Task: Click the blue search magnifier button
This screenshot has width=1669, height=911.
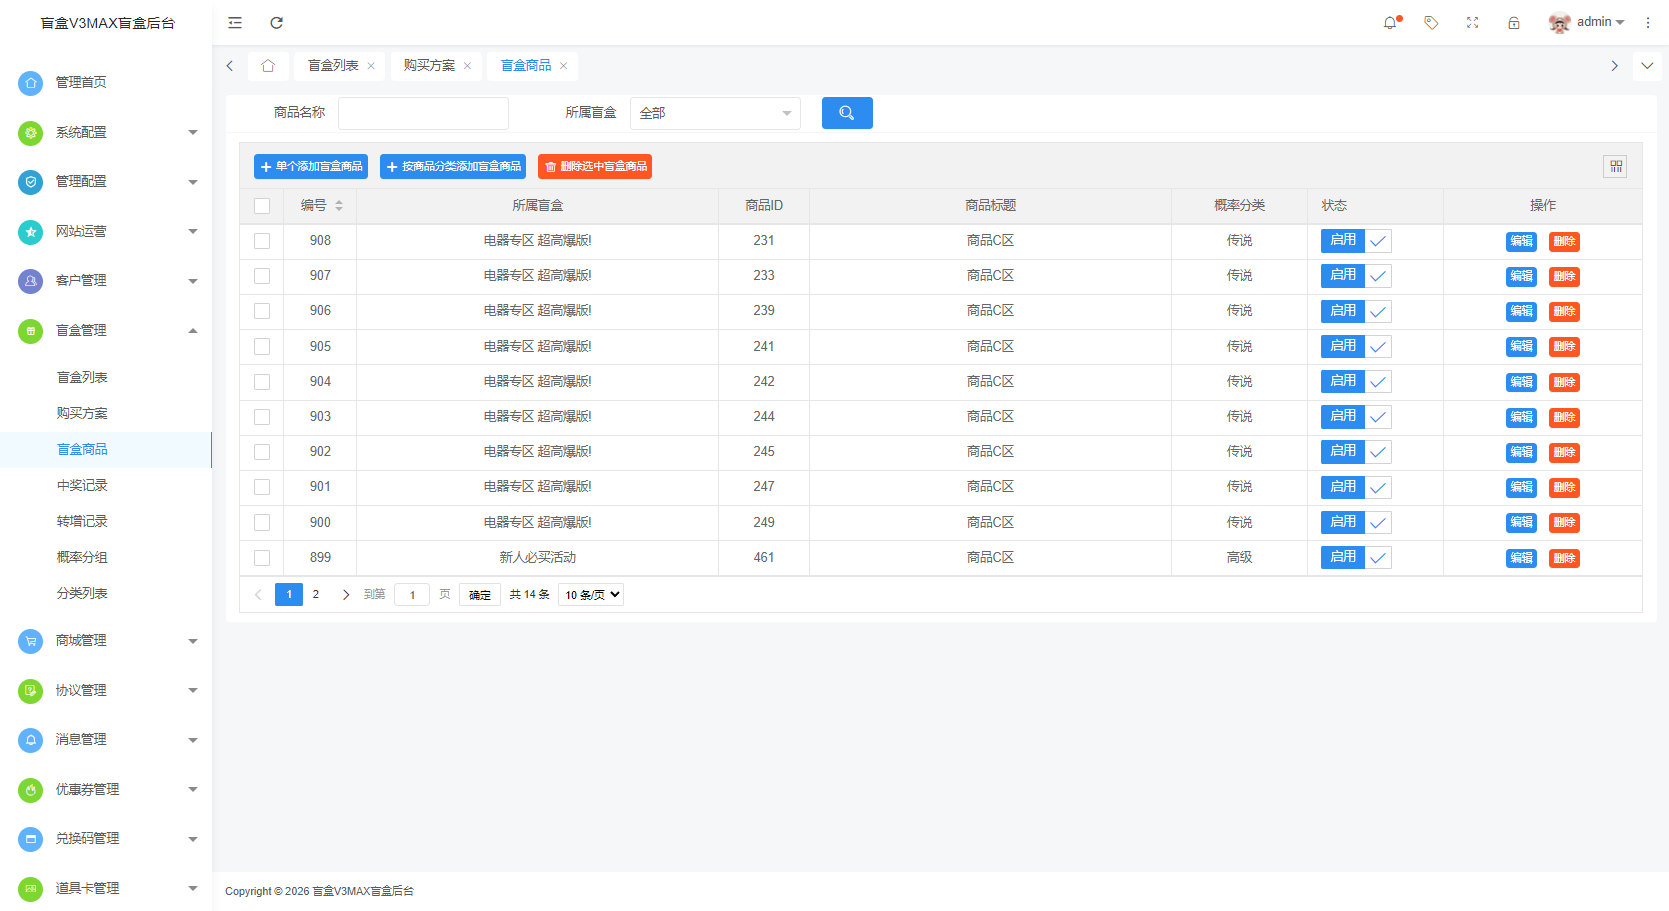Action: click(x=847, y=113)
